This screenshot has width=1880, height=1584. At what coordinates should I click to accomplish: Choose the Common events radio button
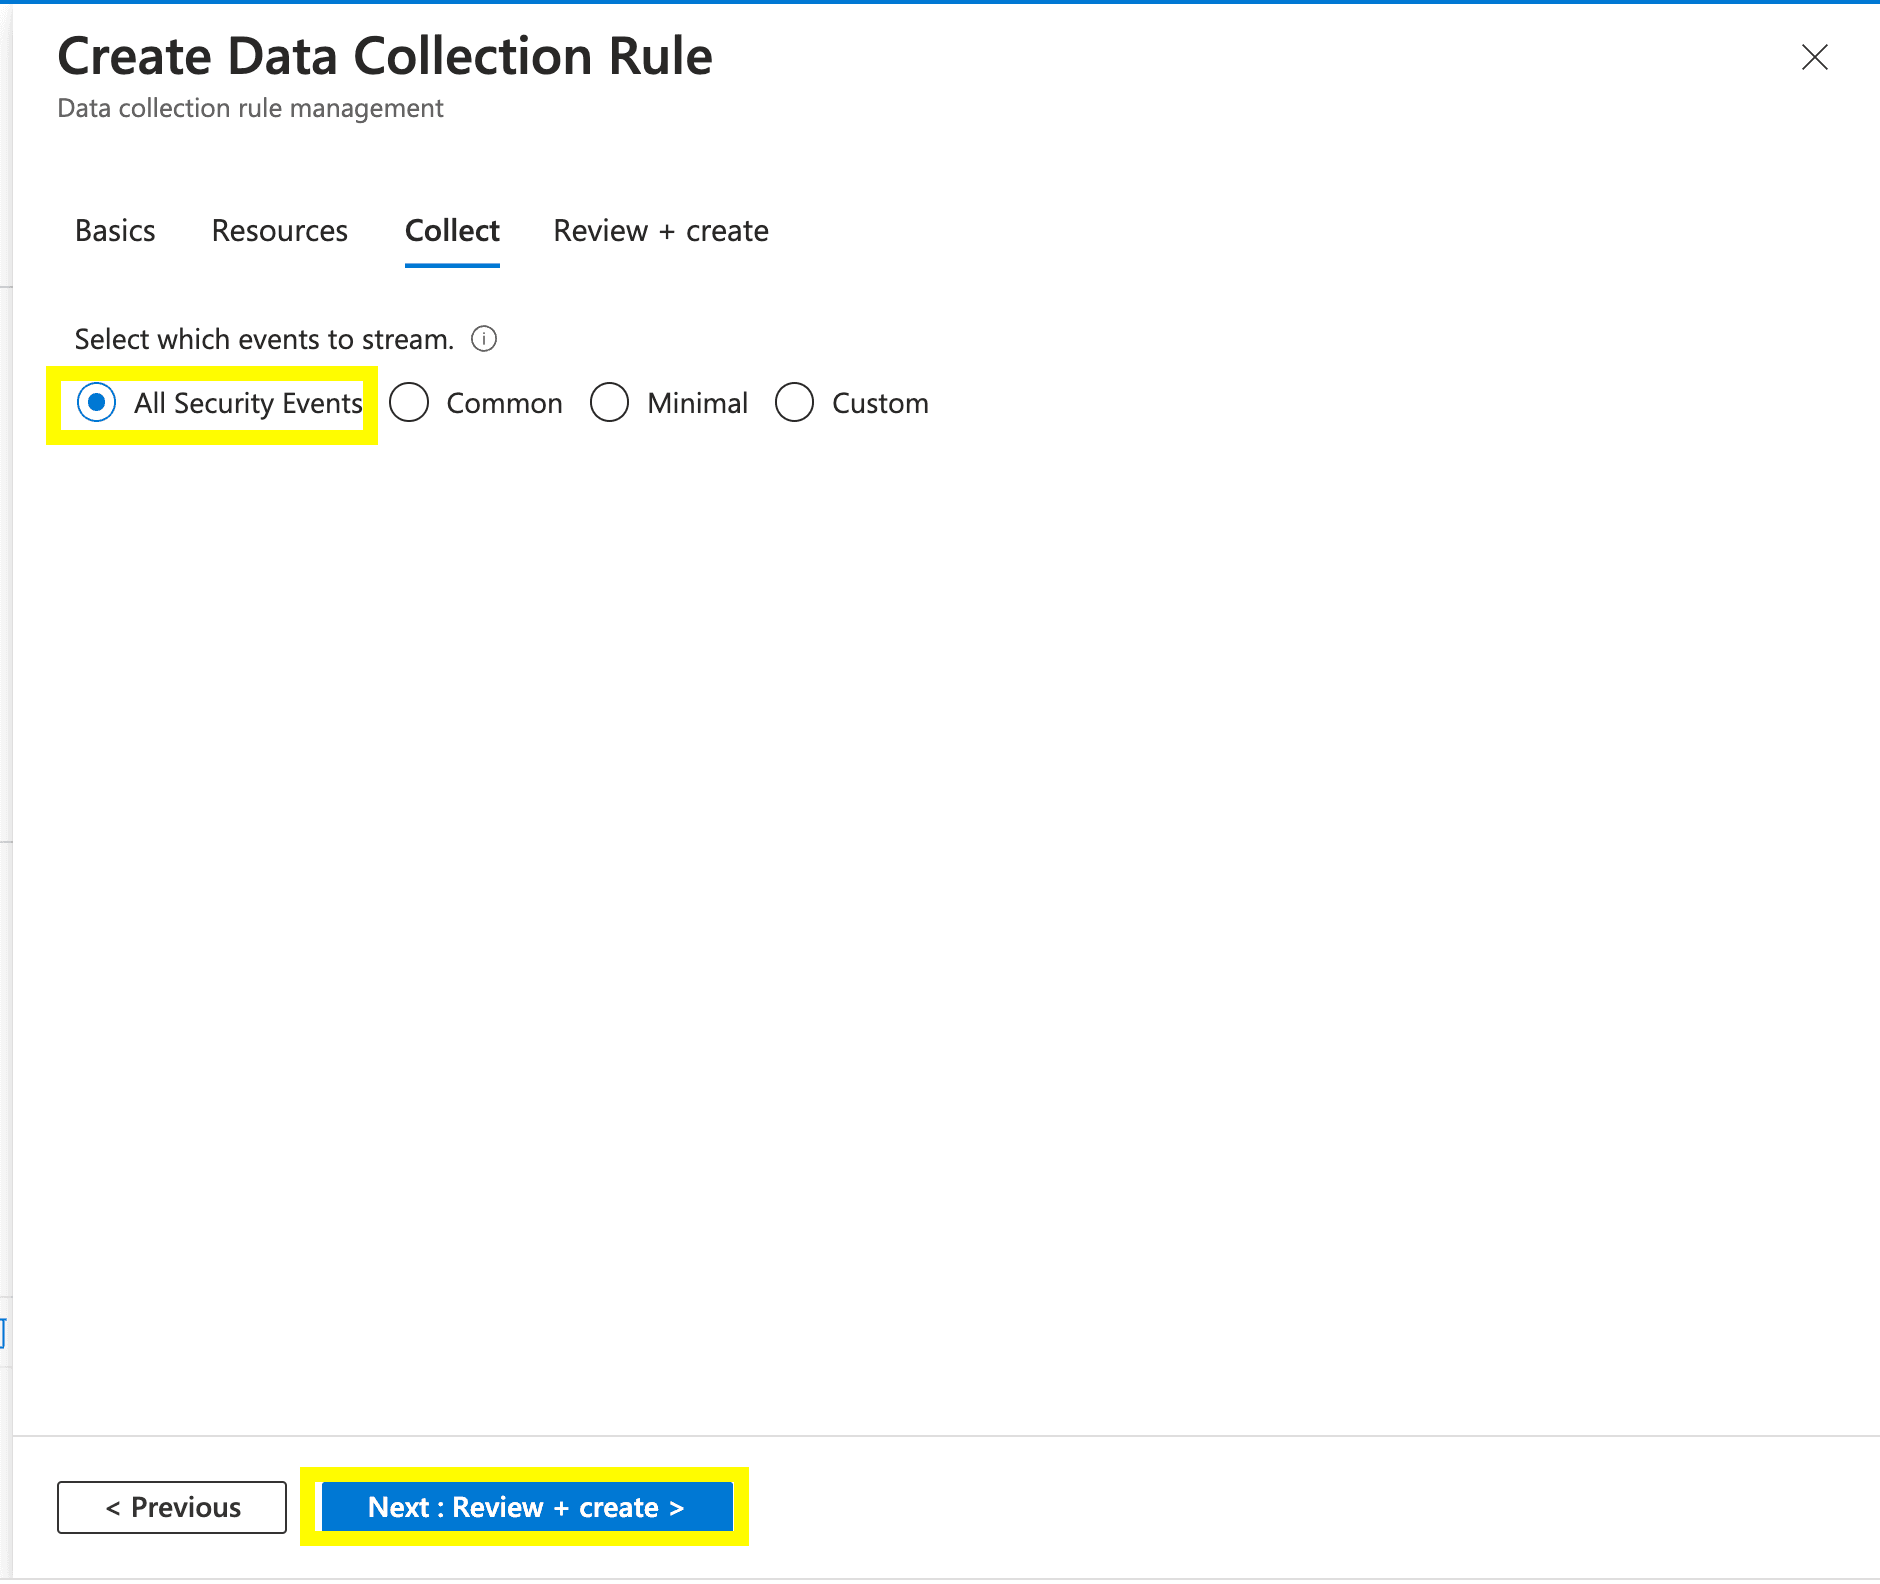coord(409,403)
